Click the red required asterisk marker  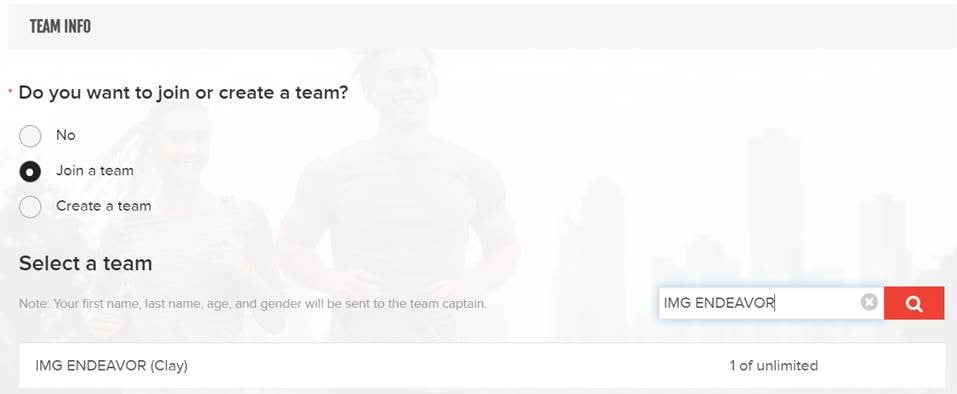10,91
